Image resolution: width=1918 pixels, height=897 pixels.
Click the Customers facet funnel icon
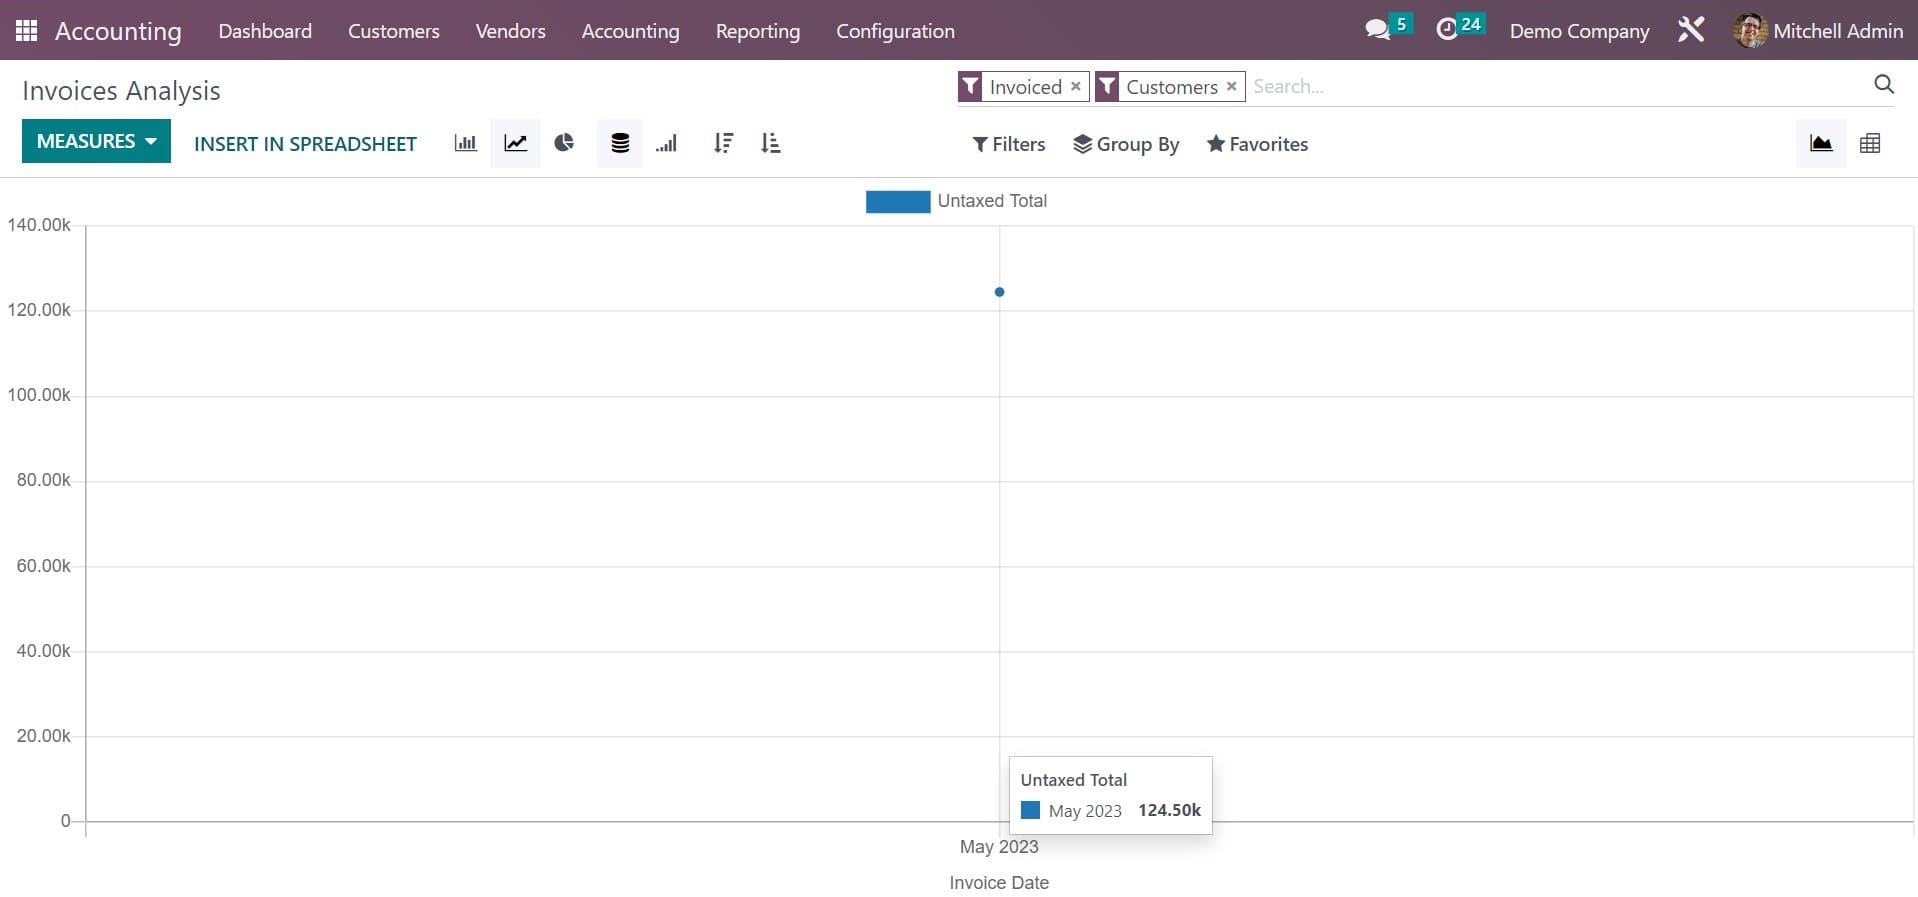tap(1107, 87)
